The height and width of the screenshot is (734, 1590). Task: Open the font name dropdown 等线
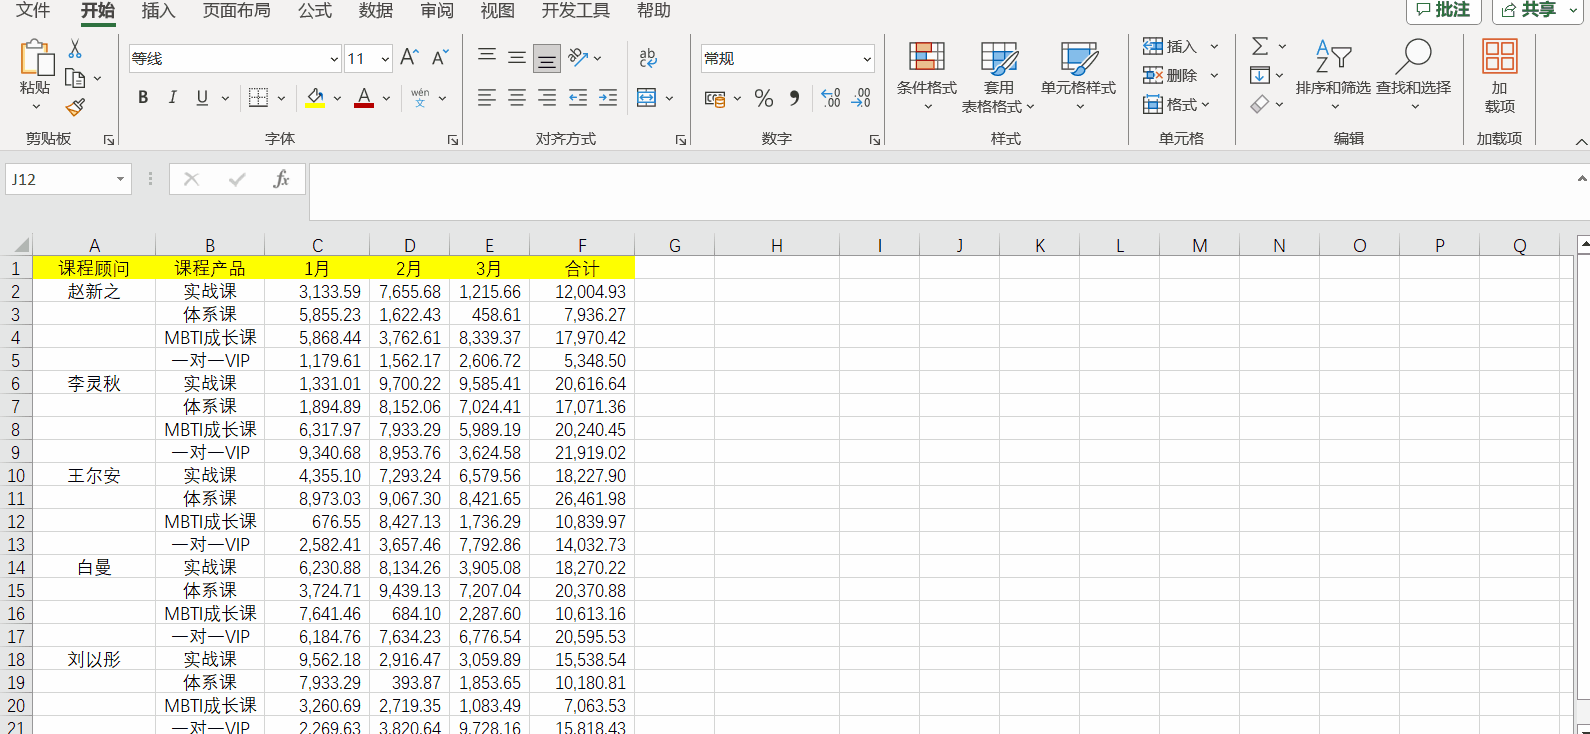tap(334, 59)
